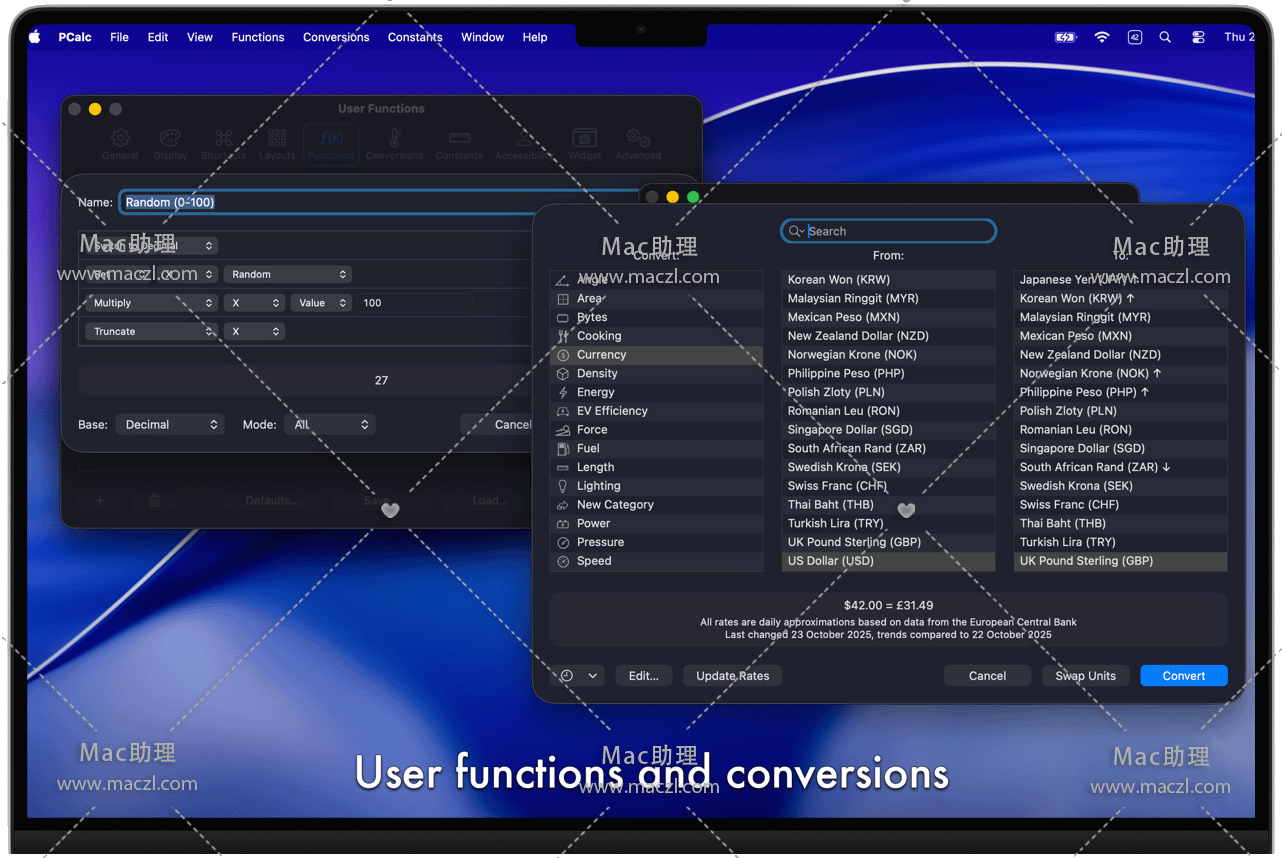
Task: Click the Lighting category bulb icon
Action: click(x=563, y=486)
